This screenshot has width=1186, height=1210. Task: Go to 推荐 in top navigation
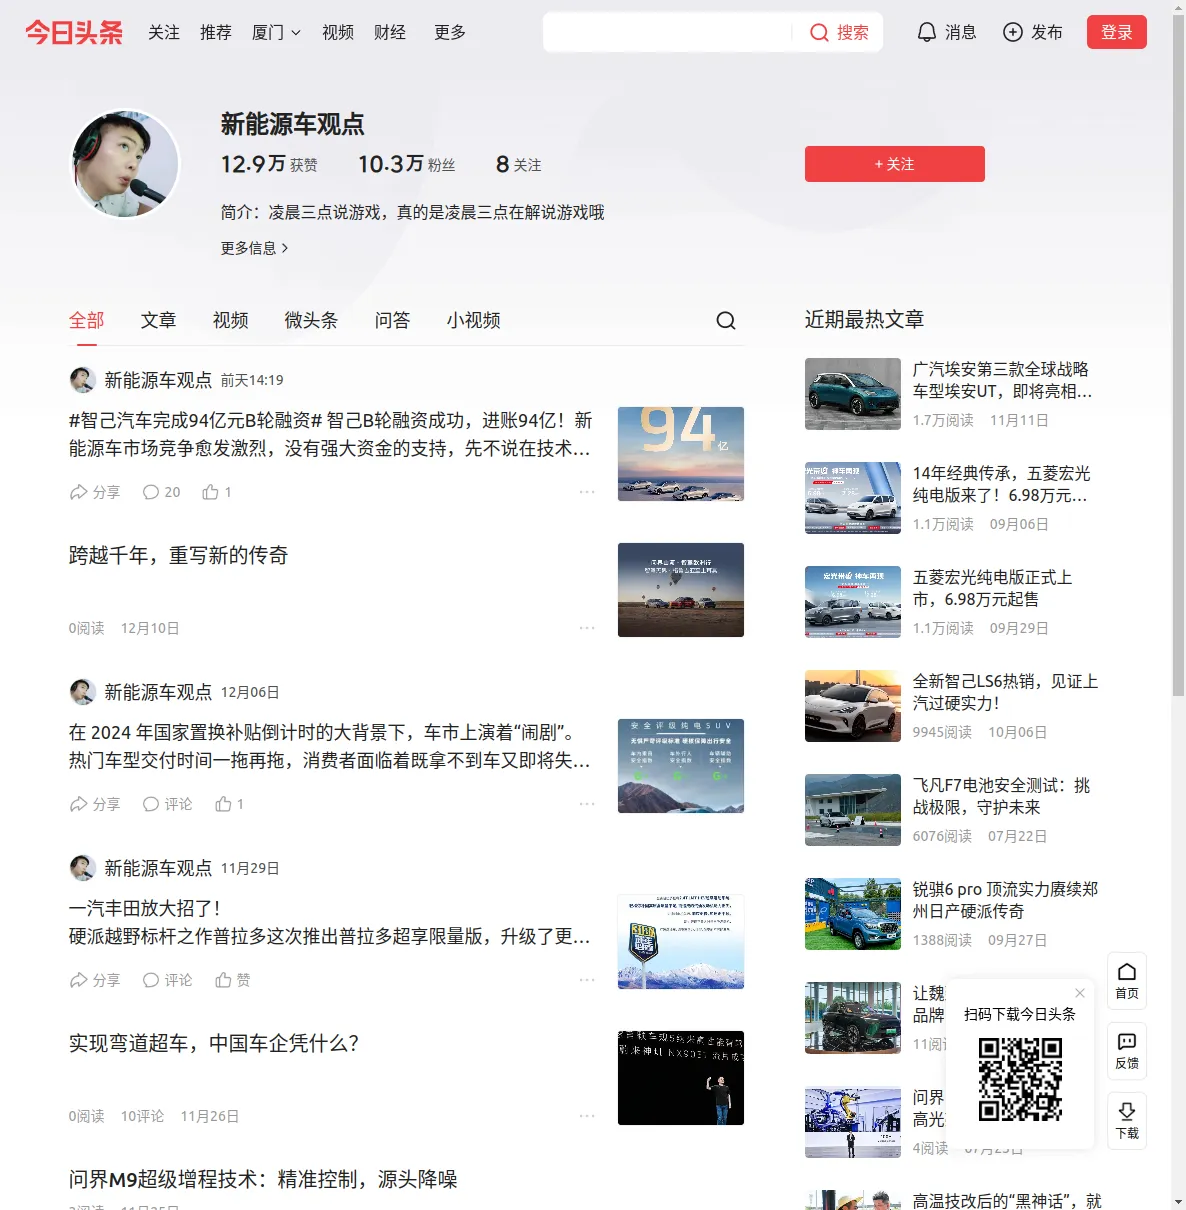(216, 32)
